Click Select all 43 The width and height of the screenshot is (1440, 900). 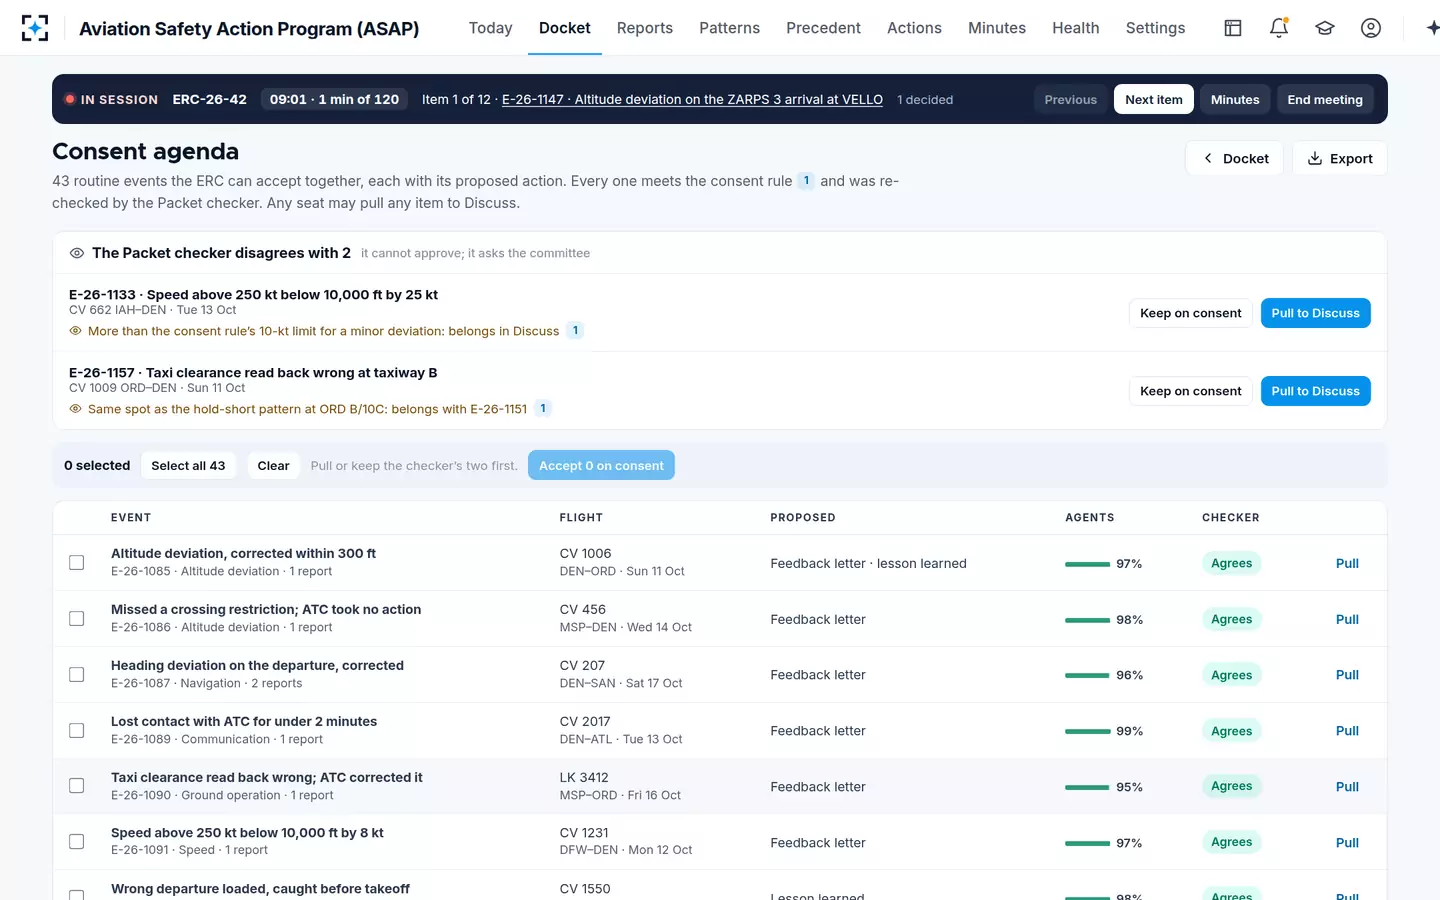point(188,465)
